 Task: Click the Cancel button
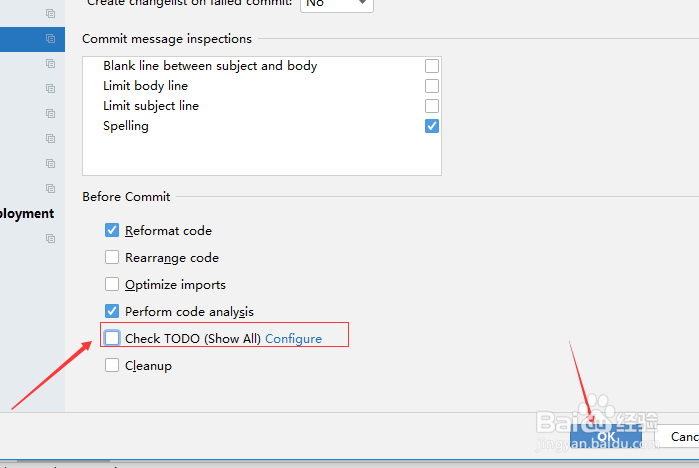[x=679, y=436]
